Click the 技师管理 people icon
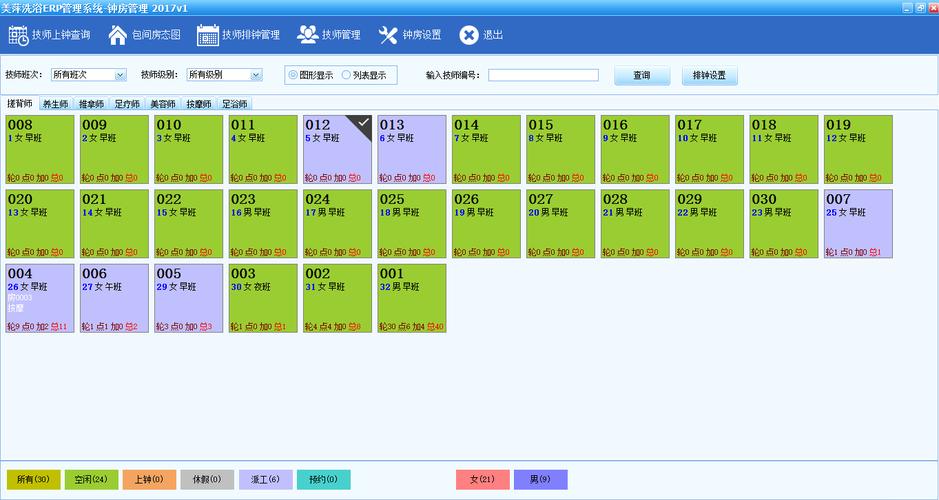939x500 pixels. [x=307, y=36]
